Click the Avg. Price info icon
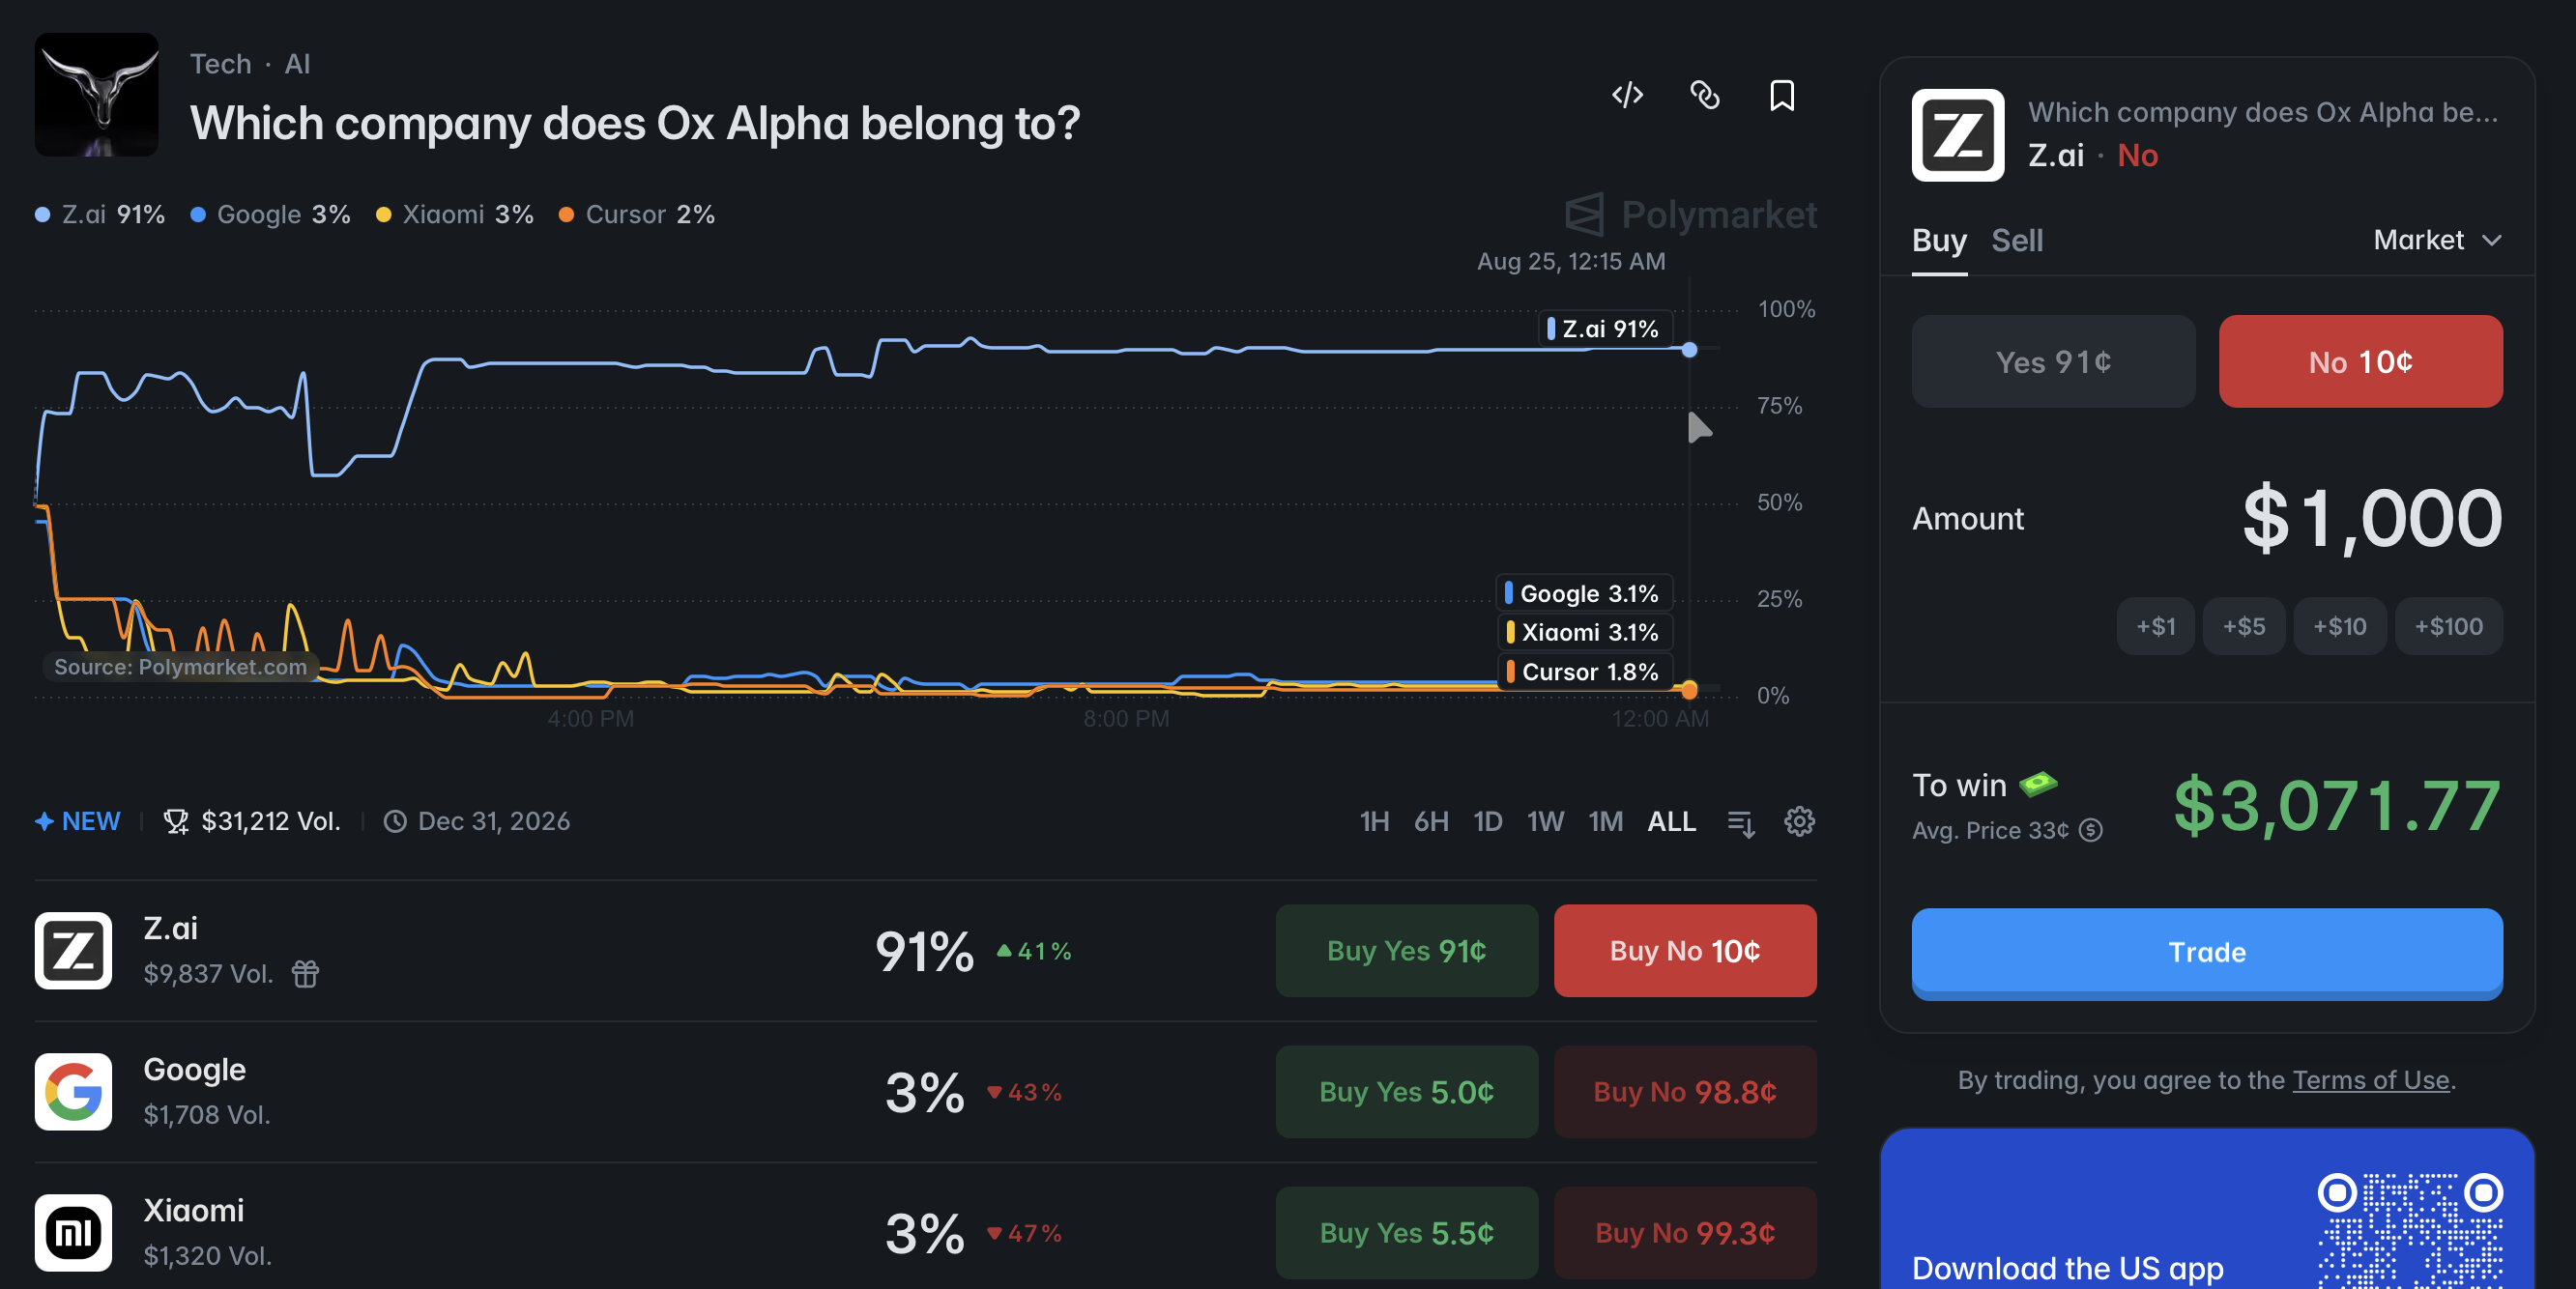Screen dimensions: 2576x1289 2091,830
